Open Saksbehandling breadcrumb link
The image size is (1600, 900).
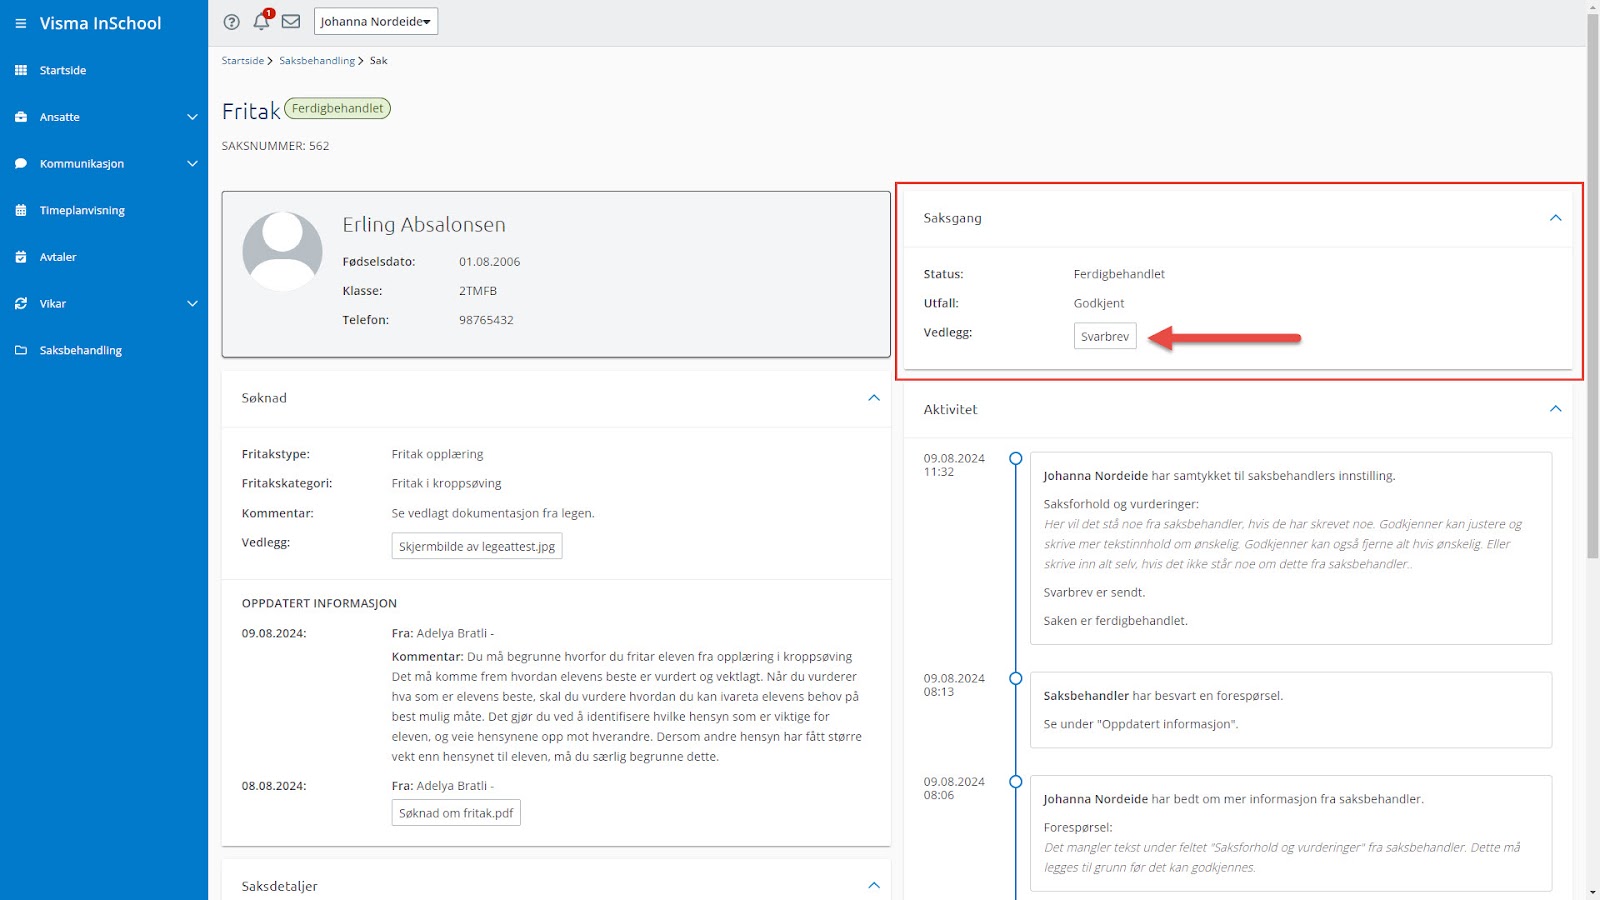point(316,61)
